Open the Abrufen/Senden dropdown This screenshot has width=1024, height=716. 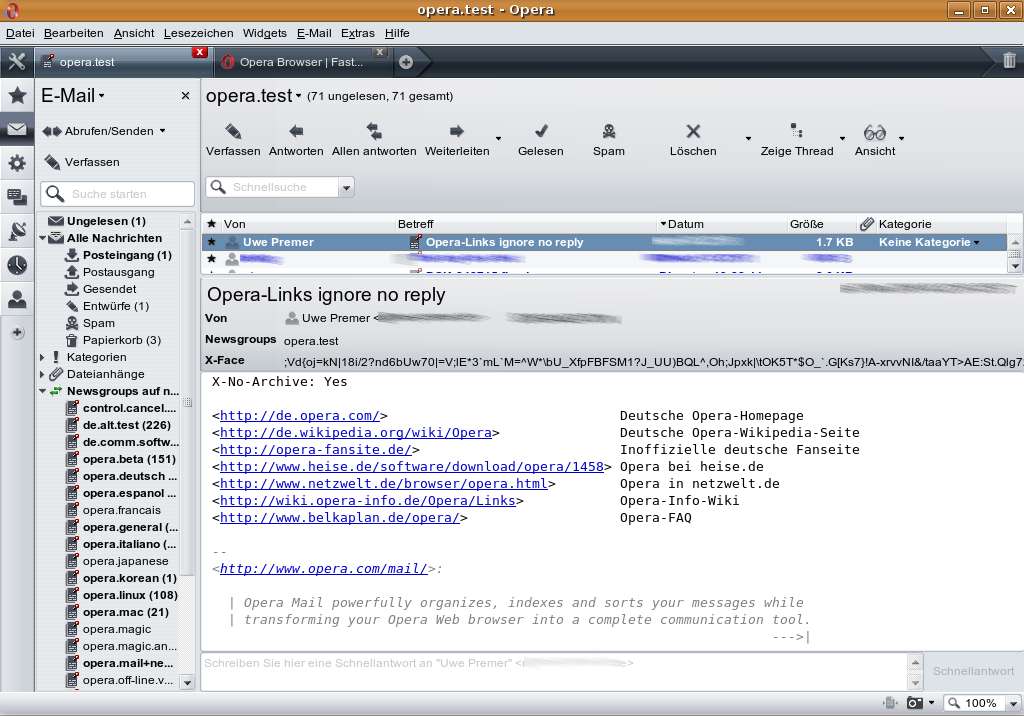point(162,131)
